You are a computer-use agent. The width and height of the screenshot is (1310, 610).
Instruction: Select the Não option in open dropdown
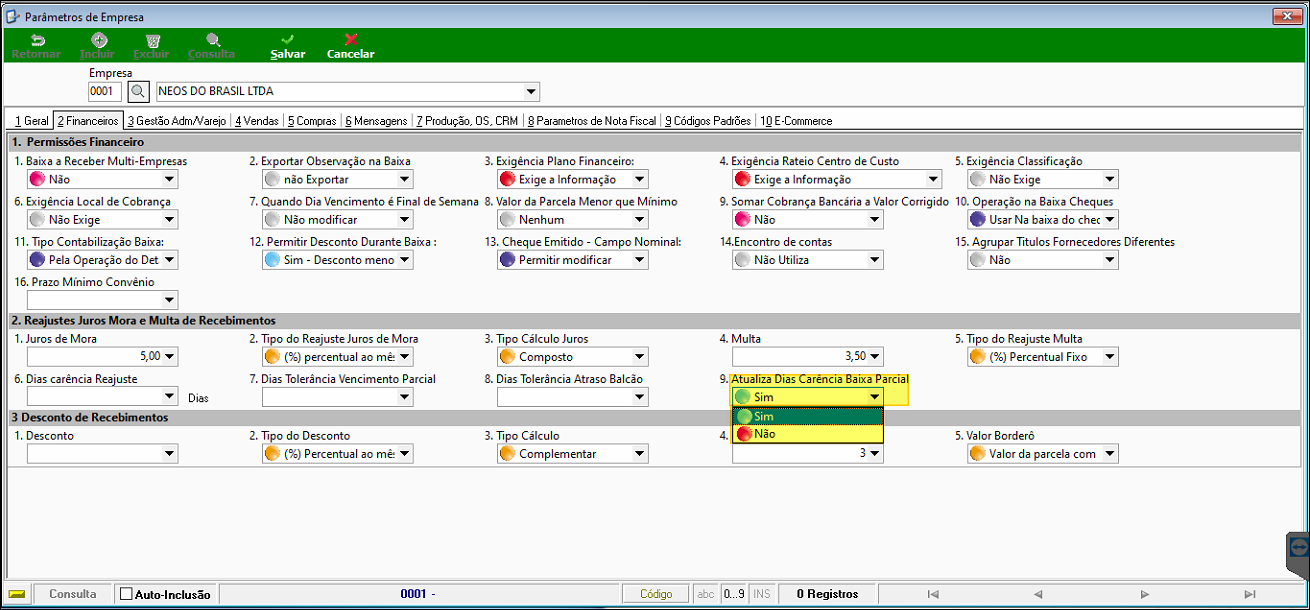808,434
